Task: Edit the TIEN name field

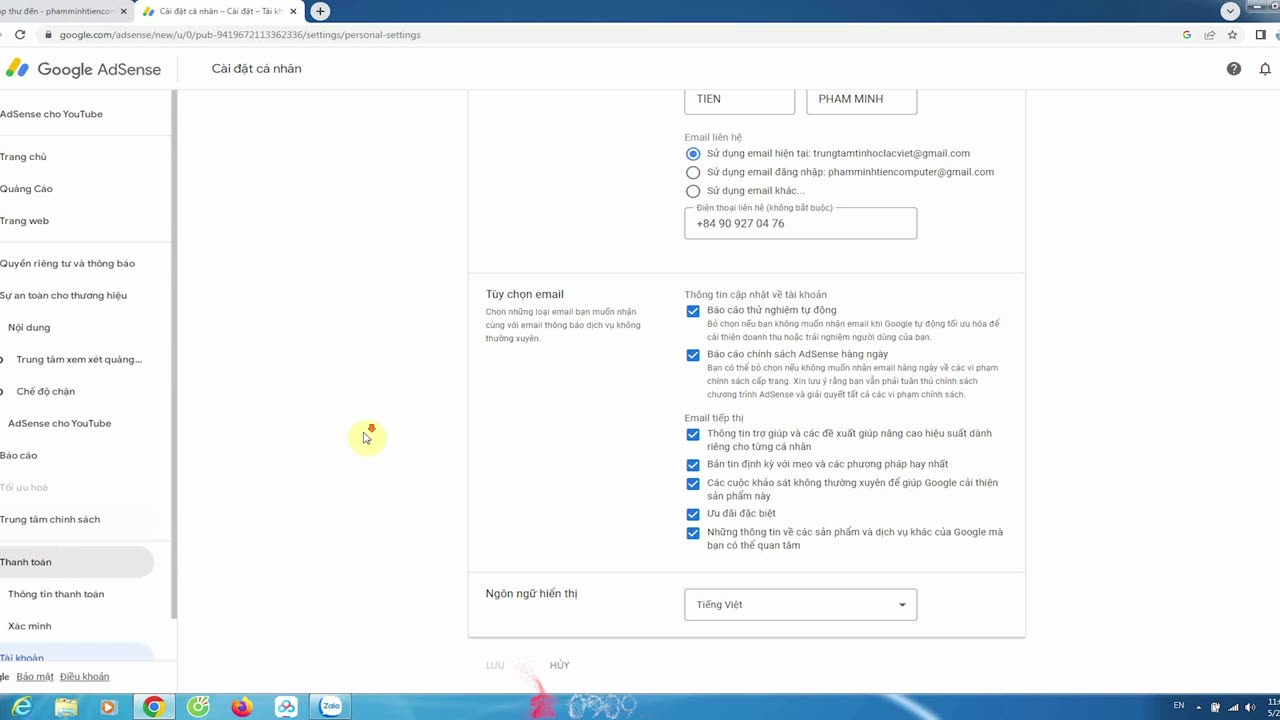Action: click(x=739, y=100)
